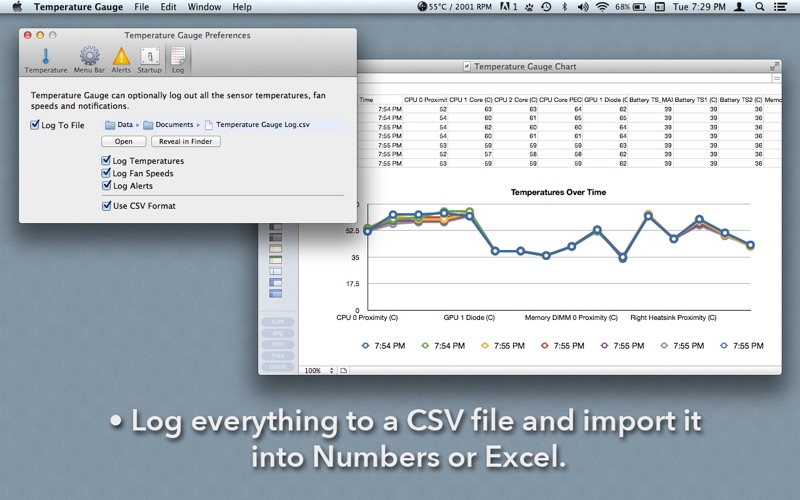Open the Alerts preferences pane

[121, 60]
